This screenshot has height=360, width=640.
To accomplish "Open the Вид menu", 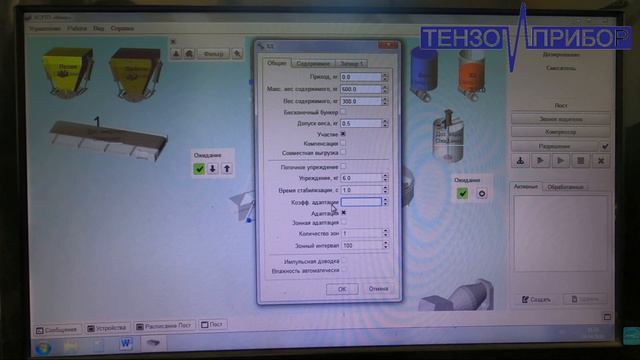I will [x=99, y=29].
